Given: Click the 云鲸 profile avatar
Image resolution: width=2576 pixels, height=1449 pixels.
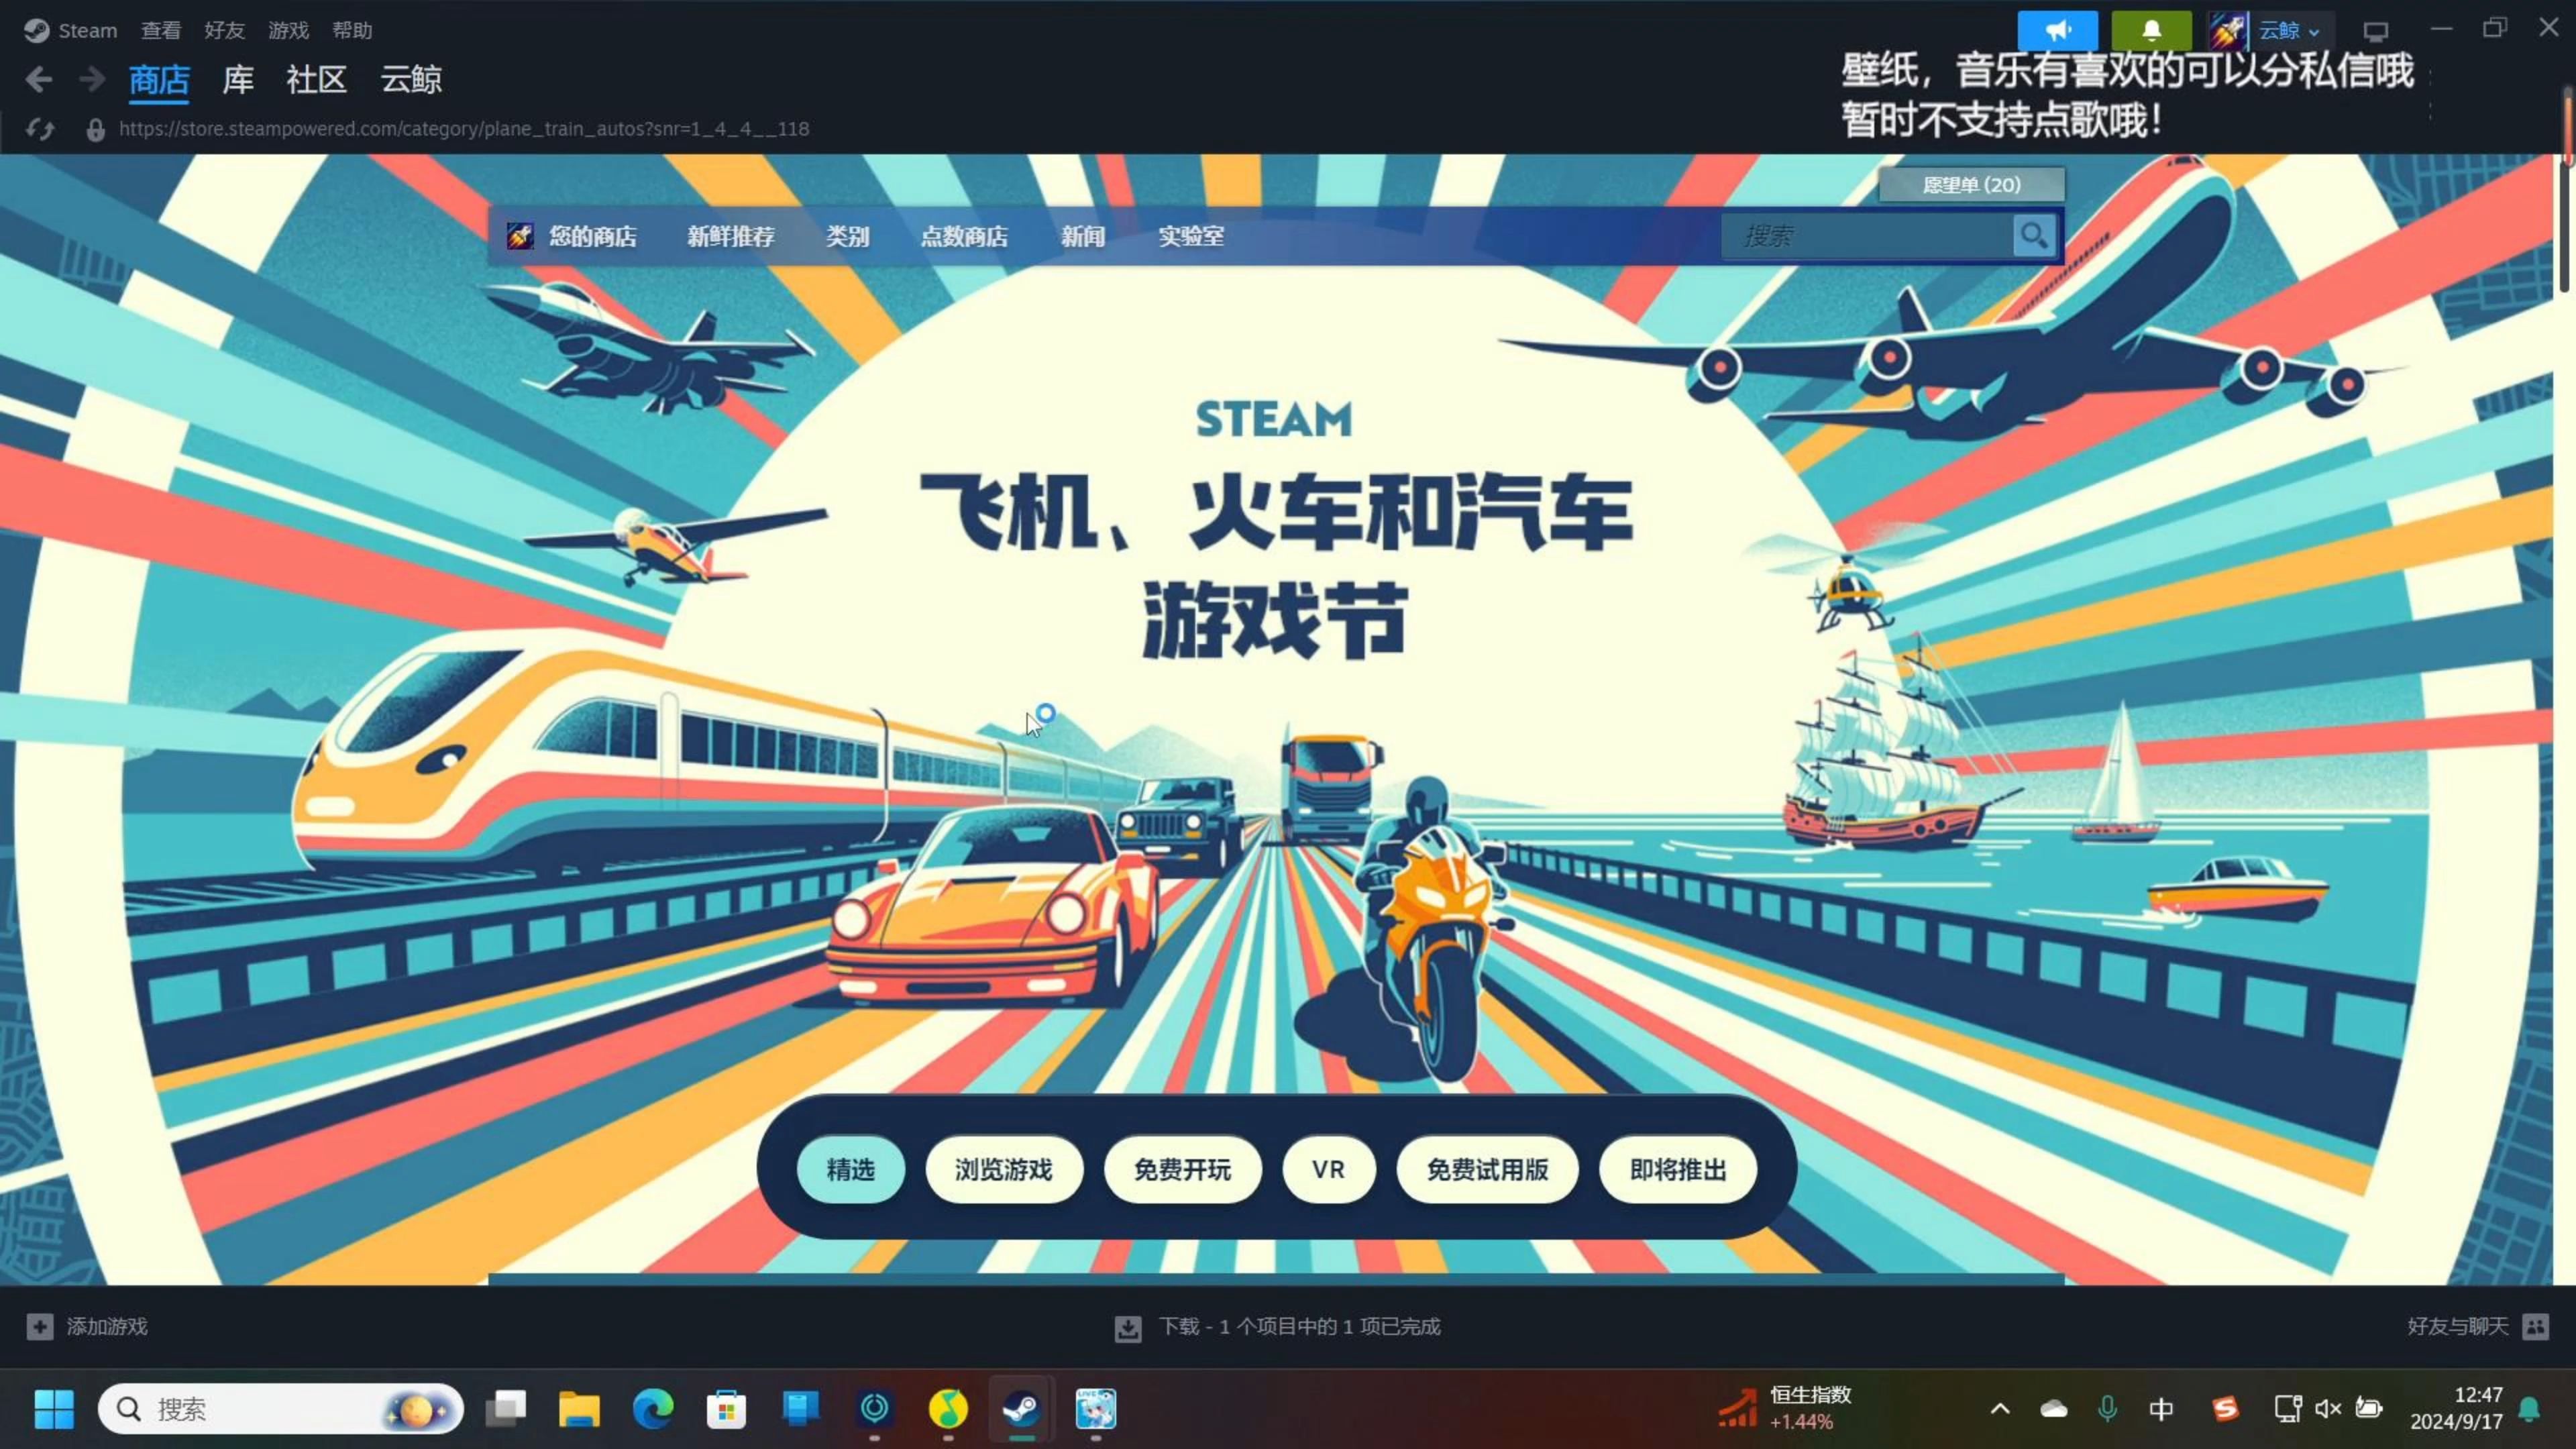Looking at the screenshot, I should [x=2227, y=30].
